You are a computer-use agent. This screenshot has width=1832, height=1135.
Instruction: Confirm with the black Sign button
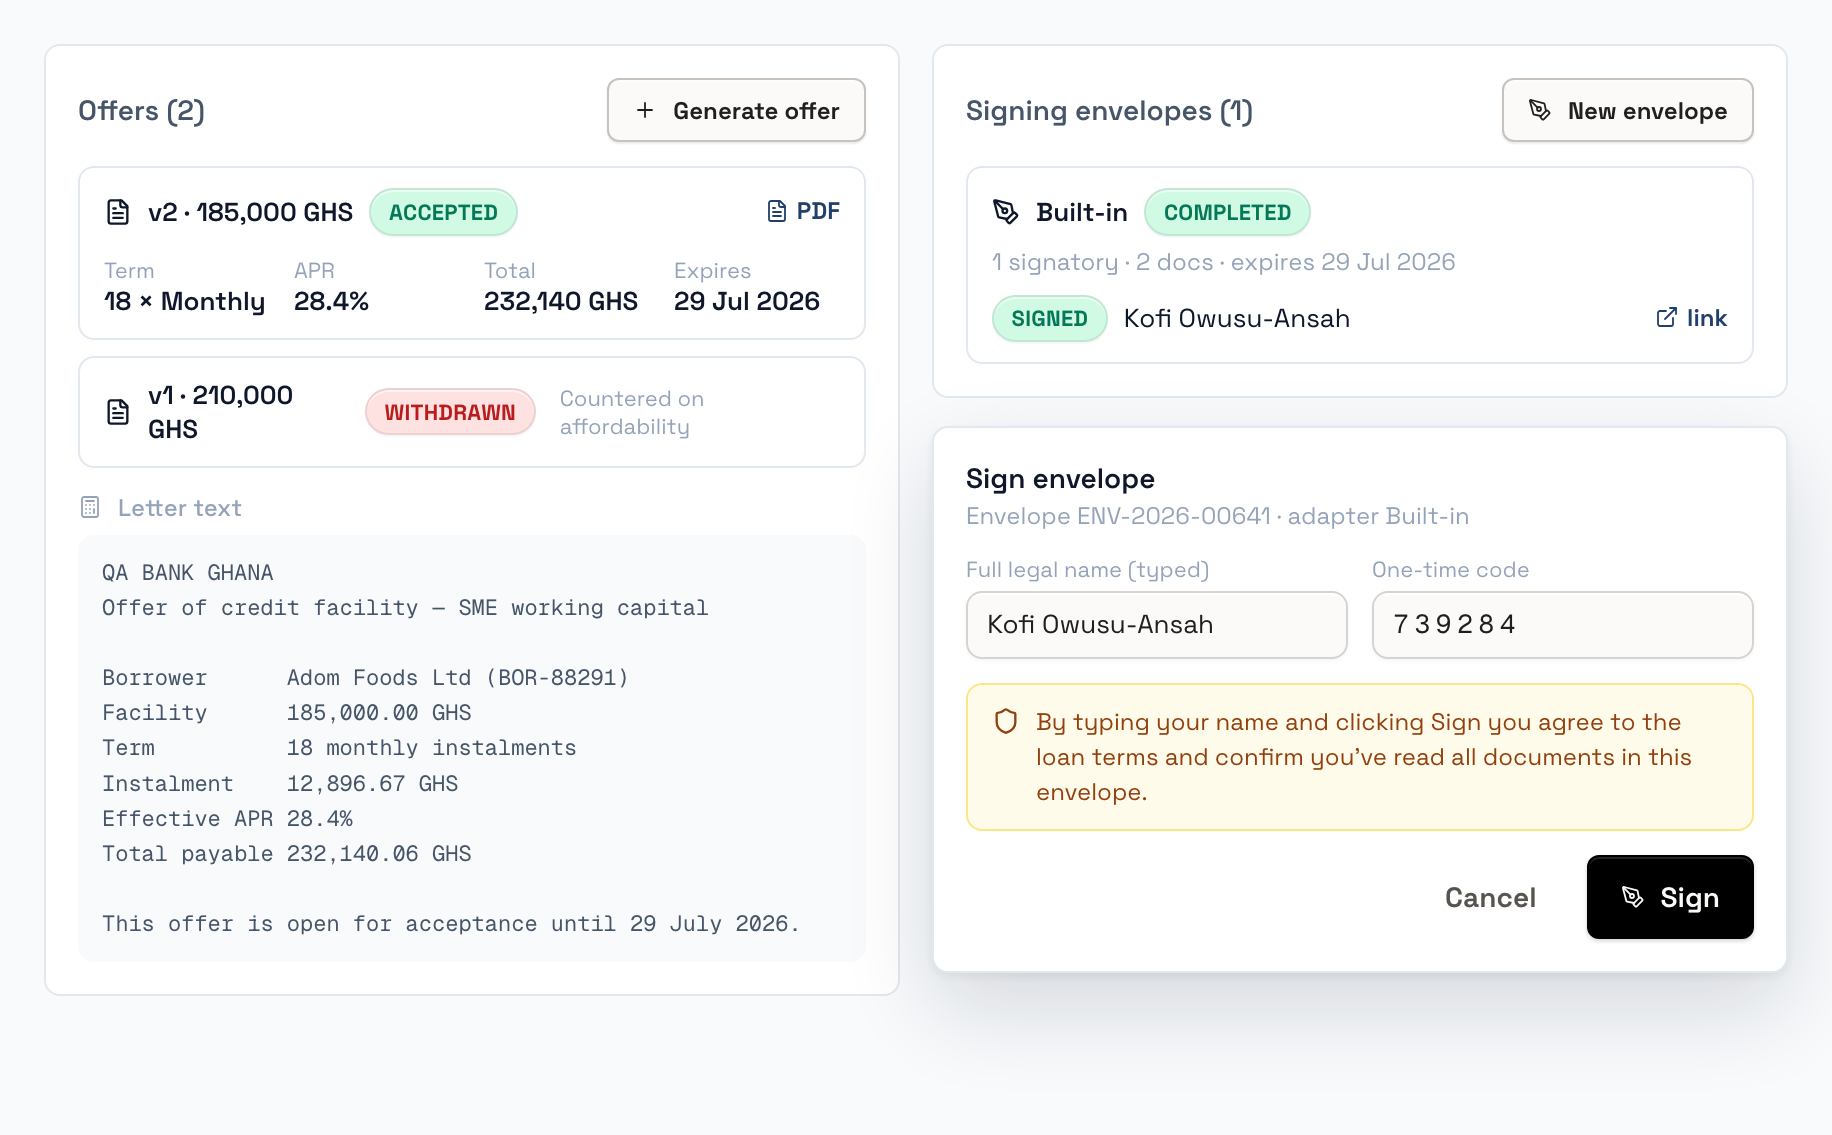coord(1670,897)
